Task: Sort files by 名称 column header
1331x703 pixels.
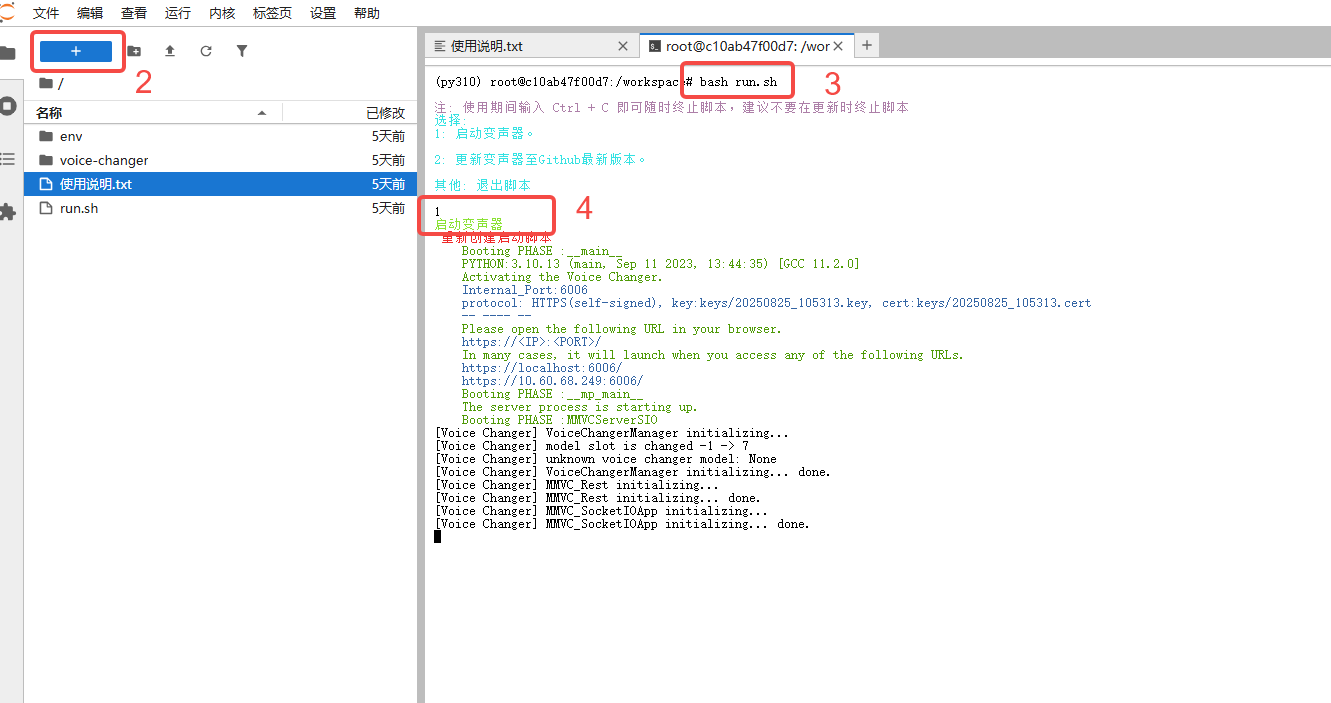Action: pyautogui.click(x=50, y=113)
